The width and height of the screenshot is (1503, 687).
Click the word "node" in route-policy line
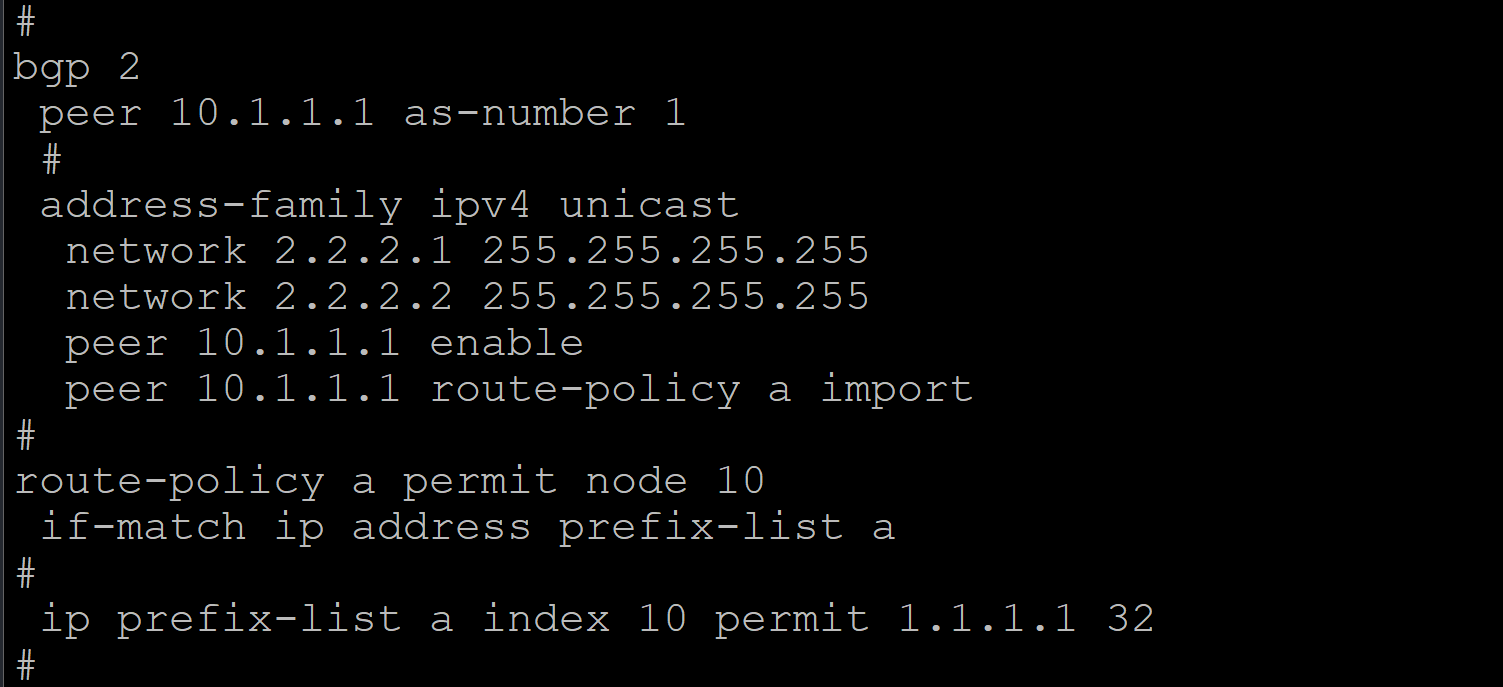(636, 481)
